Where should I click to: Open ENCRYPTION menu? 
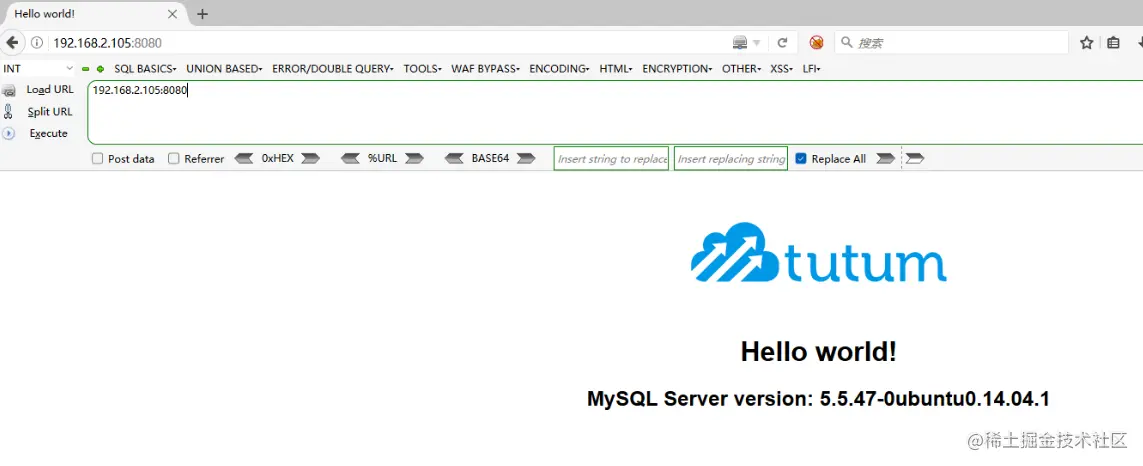pos(677,69)
